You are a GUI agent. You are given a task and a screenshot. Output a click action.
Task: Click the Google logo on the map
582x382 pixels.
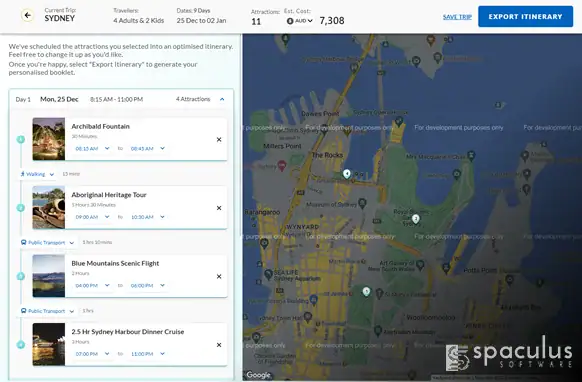[x=258, y=375]
